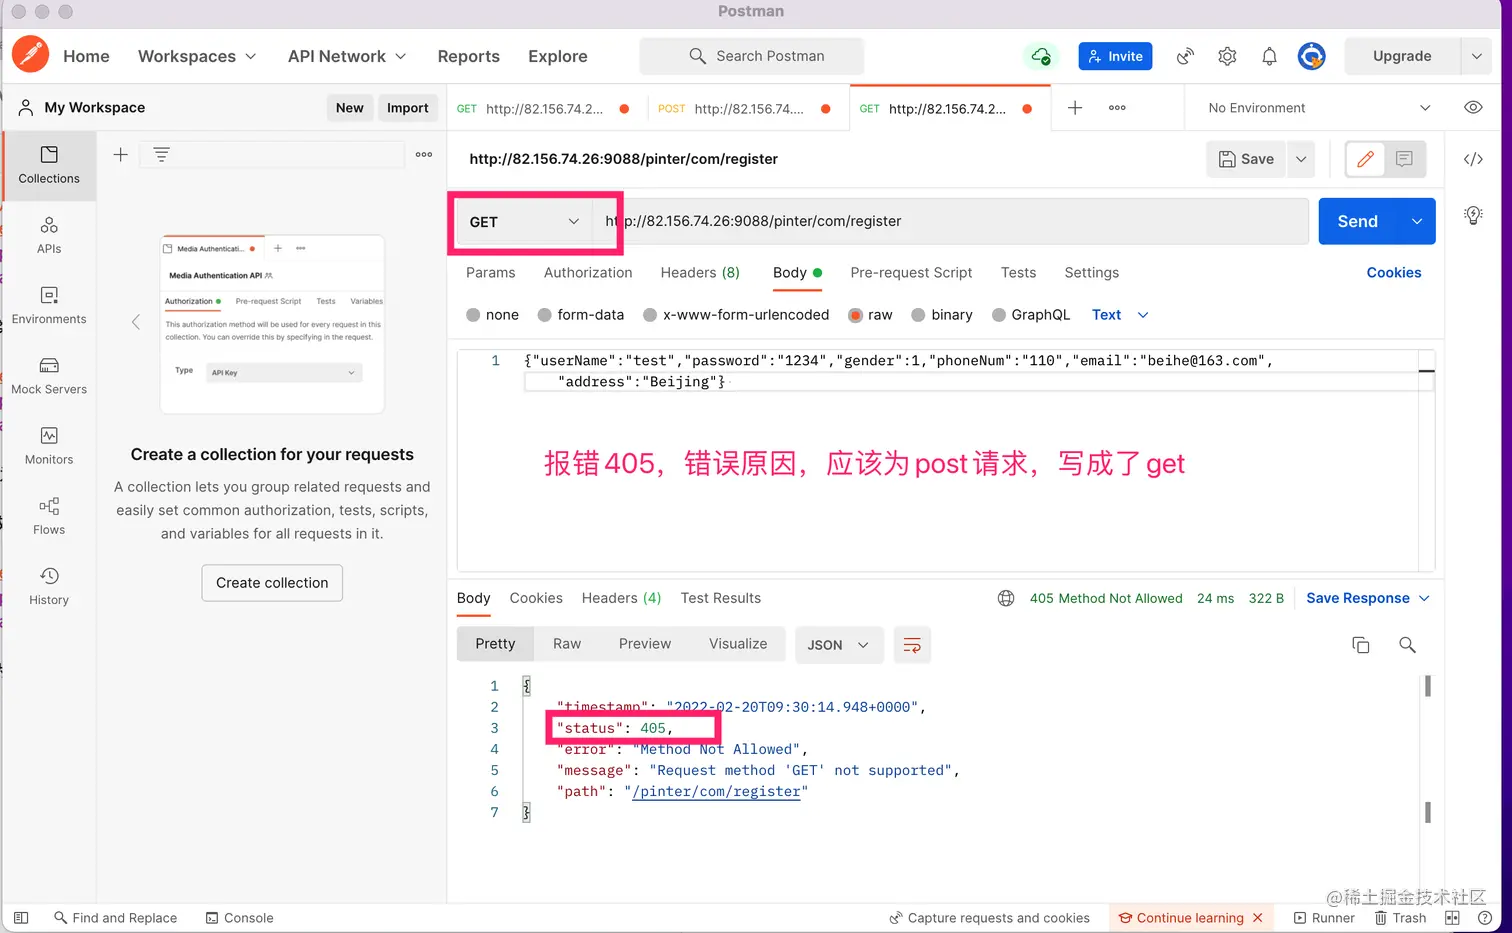Open the APIs sidebar panel
The image size is (1512, 933).
click(49, 236)
